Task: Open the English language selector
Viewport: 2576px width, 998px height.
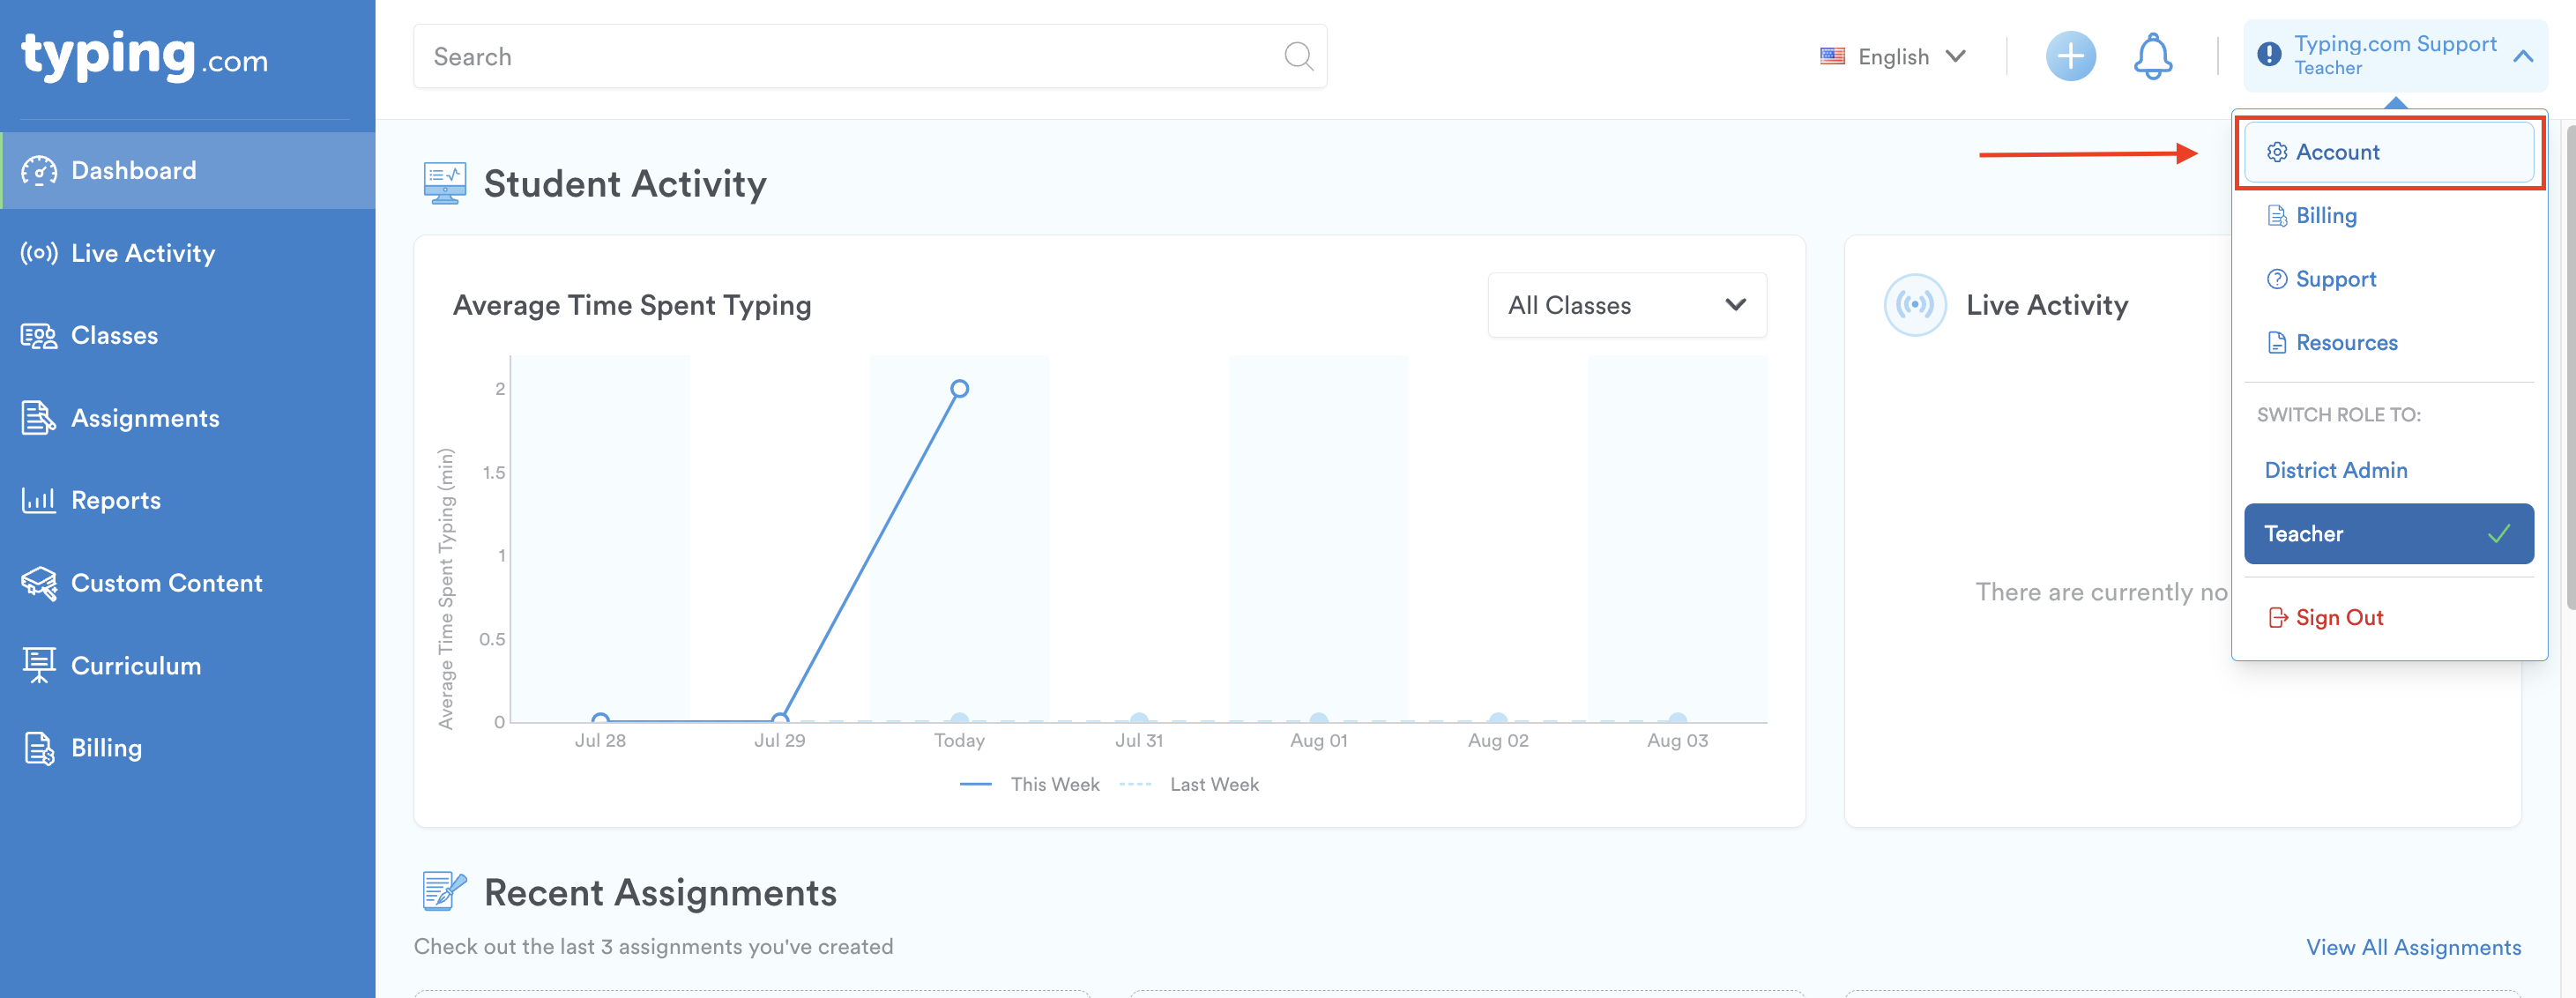Action: [x=1892, y=57]
